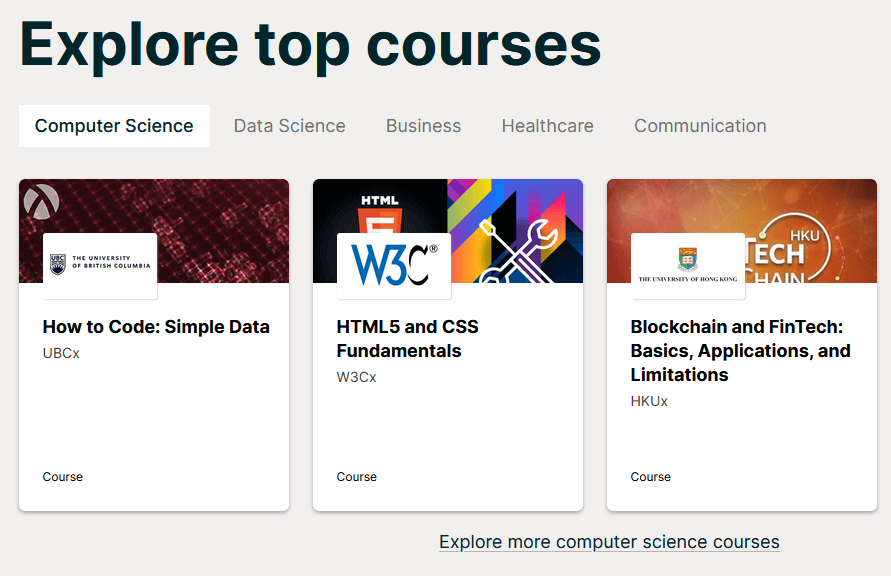The width and height of the screenshot is (891, 576).
Task: Click the University of Hong Kong logo
Action: (x=688, y=265)
